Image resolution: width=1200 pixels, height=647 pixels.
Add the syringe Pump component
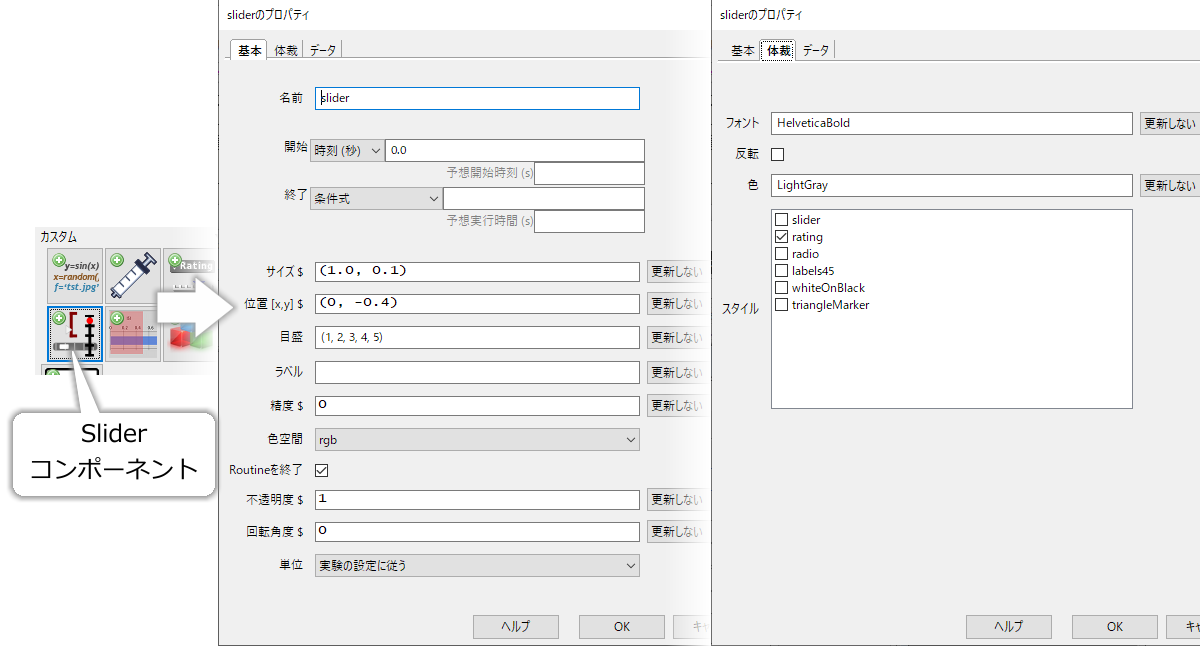[x=133, y=276]
